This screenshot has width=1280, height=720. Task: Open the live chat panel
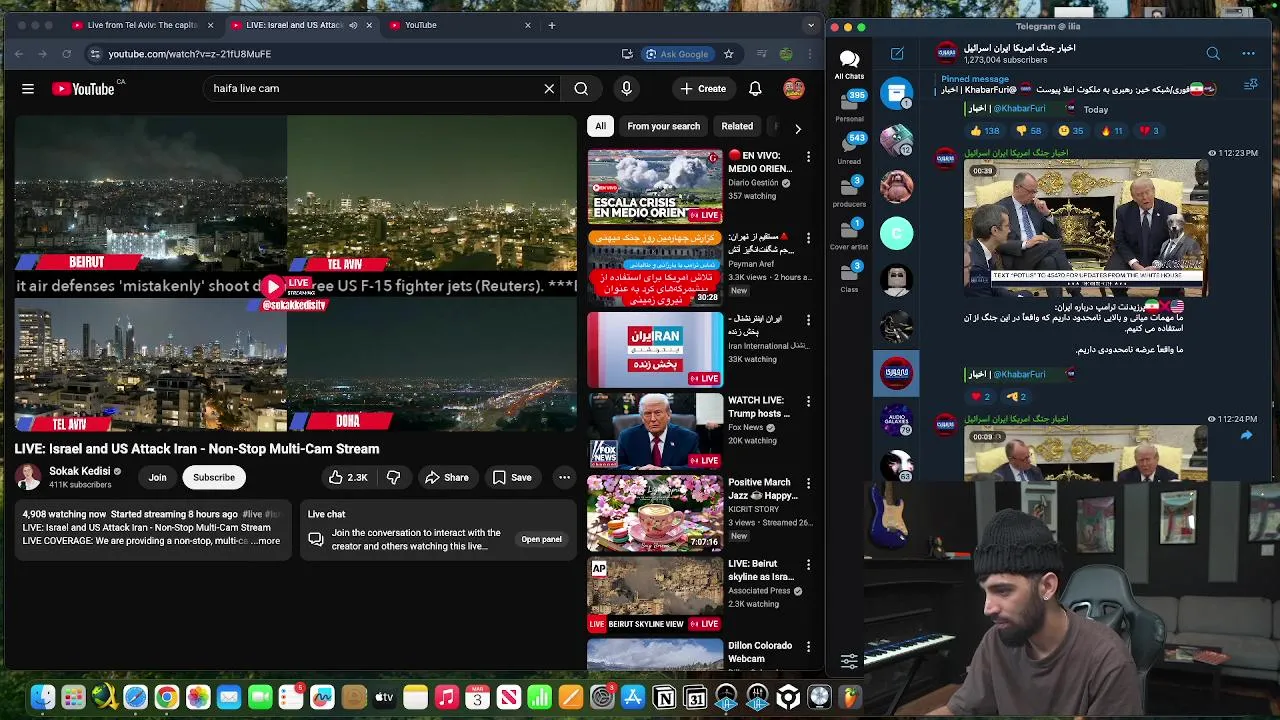pos(541,540)
